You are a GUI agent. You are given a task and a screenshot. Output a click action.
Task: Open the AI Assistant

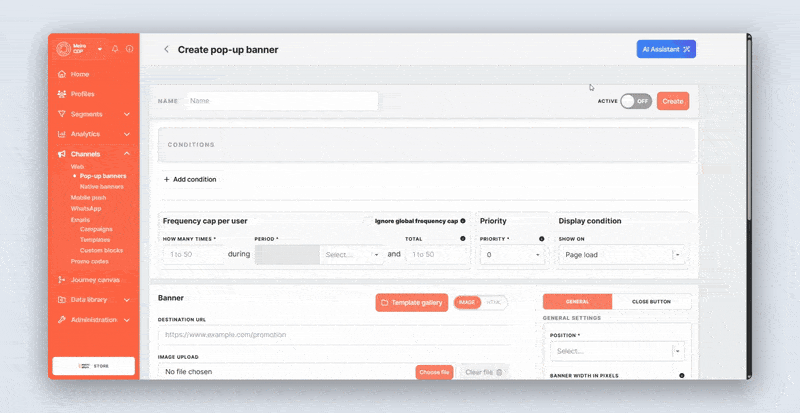click(x=666, y=50)
